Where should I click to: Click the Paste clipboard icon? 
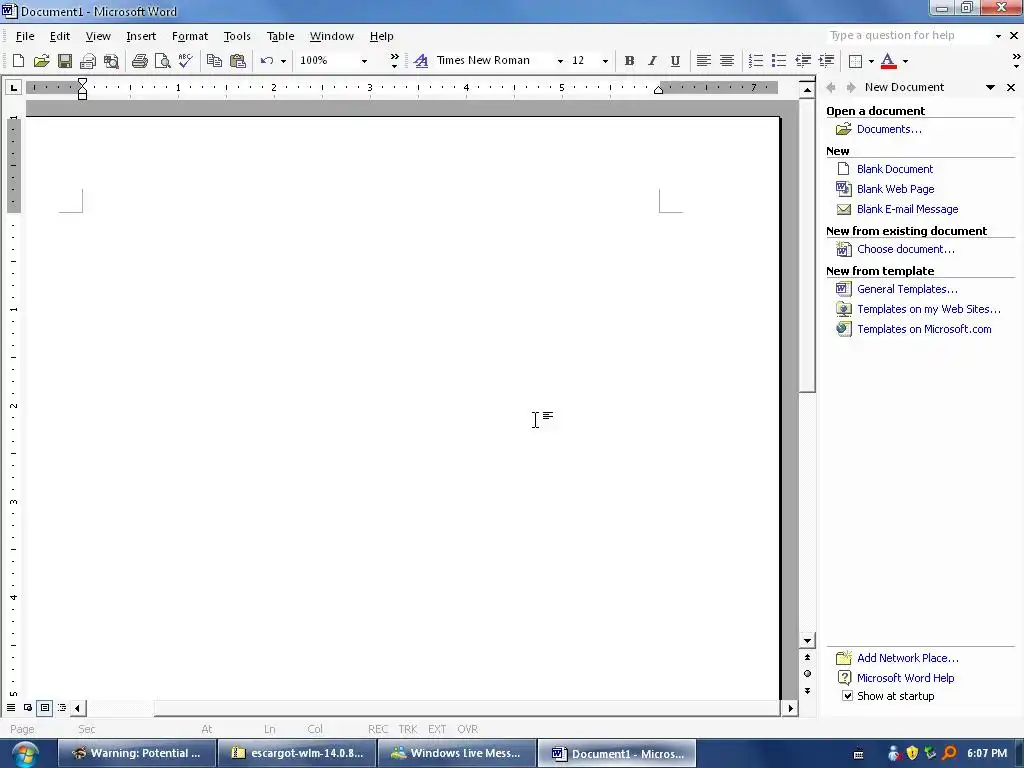pos(238,61)
